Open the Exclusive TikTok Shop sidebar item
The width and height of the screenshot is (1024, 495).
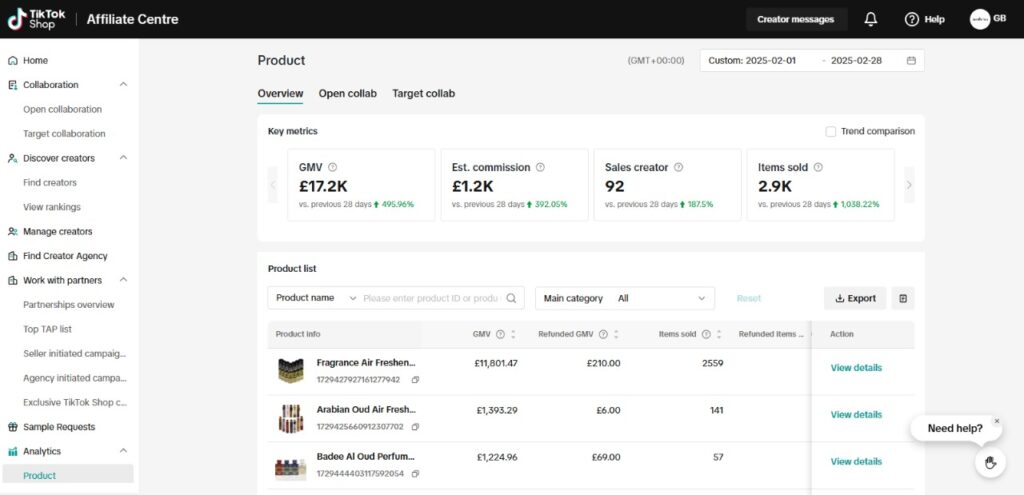[x=74, y=402]
